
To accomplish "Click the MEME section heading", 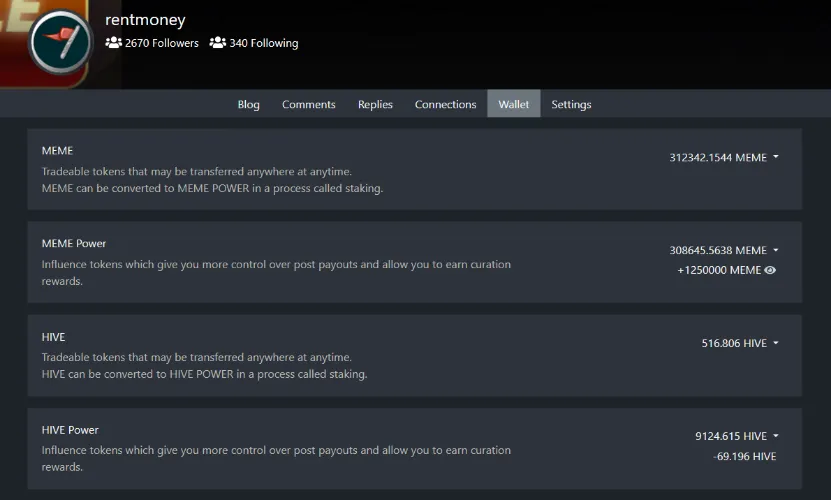I will coord(57,151).
